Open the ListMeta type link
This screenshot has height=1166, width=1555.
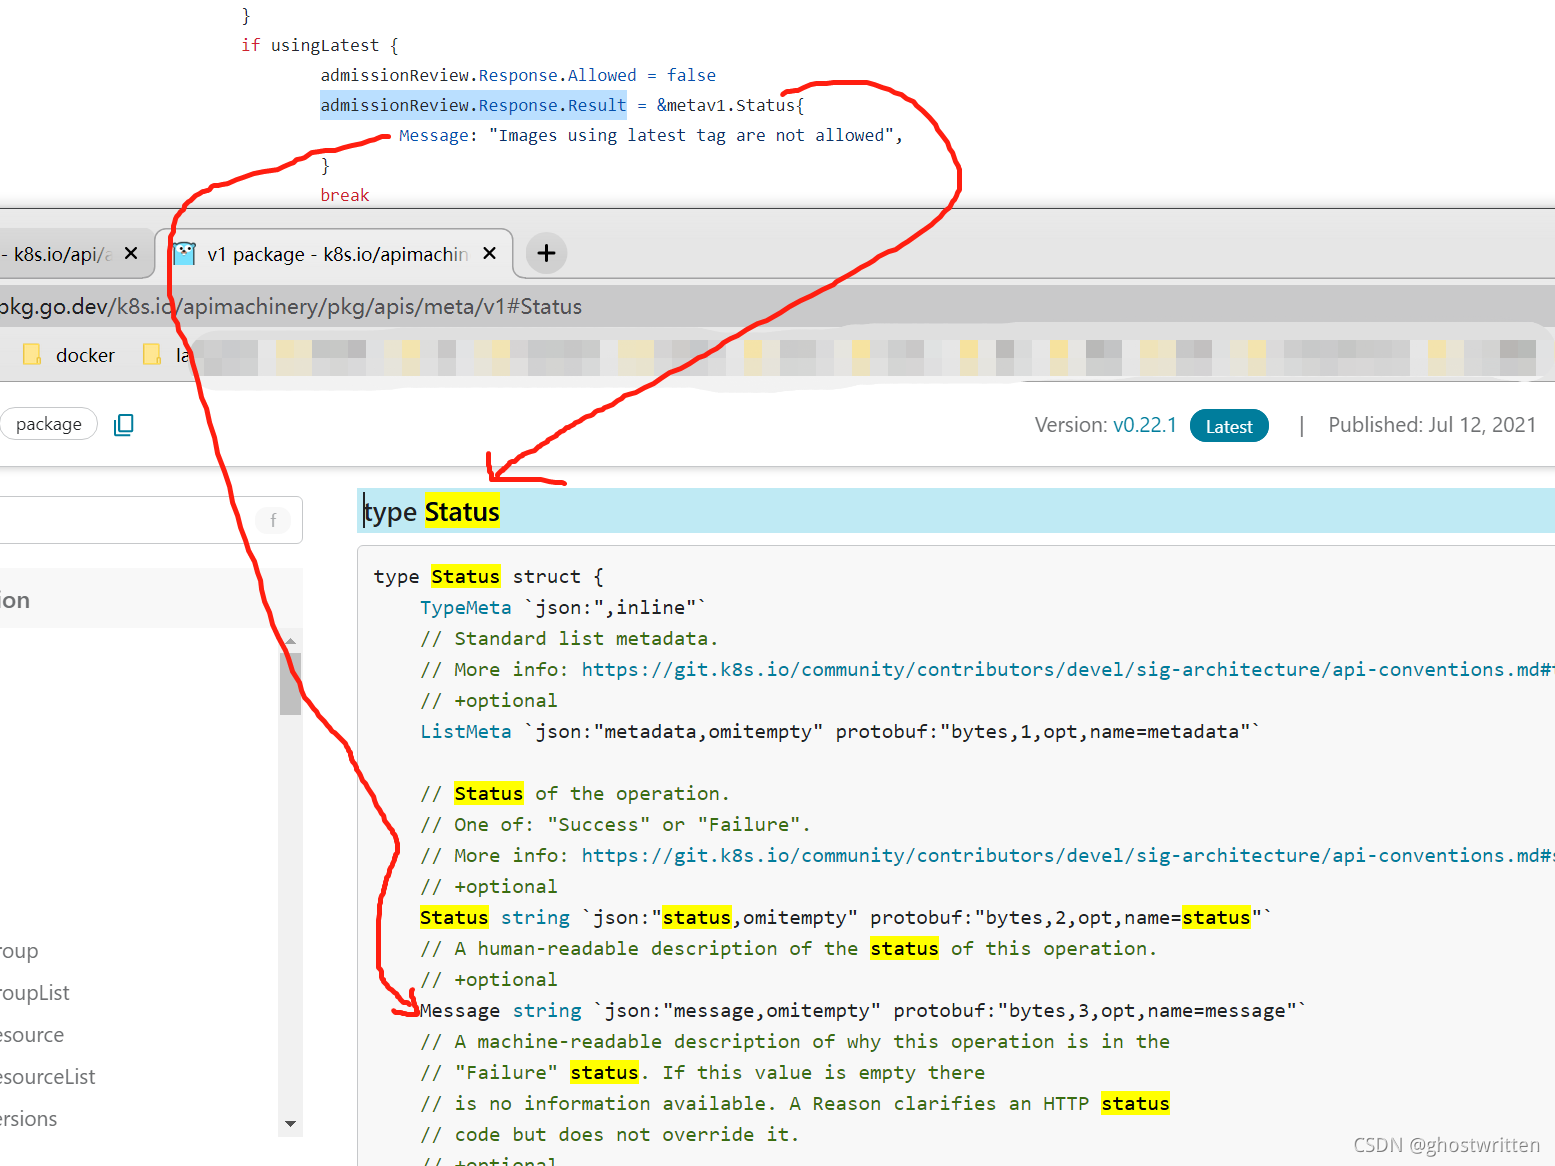point(465,732)
